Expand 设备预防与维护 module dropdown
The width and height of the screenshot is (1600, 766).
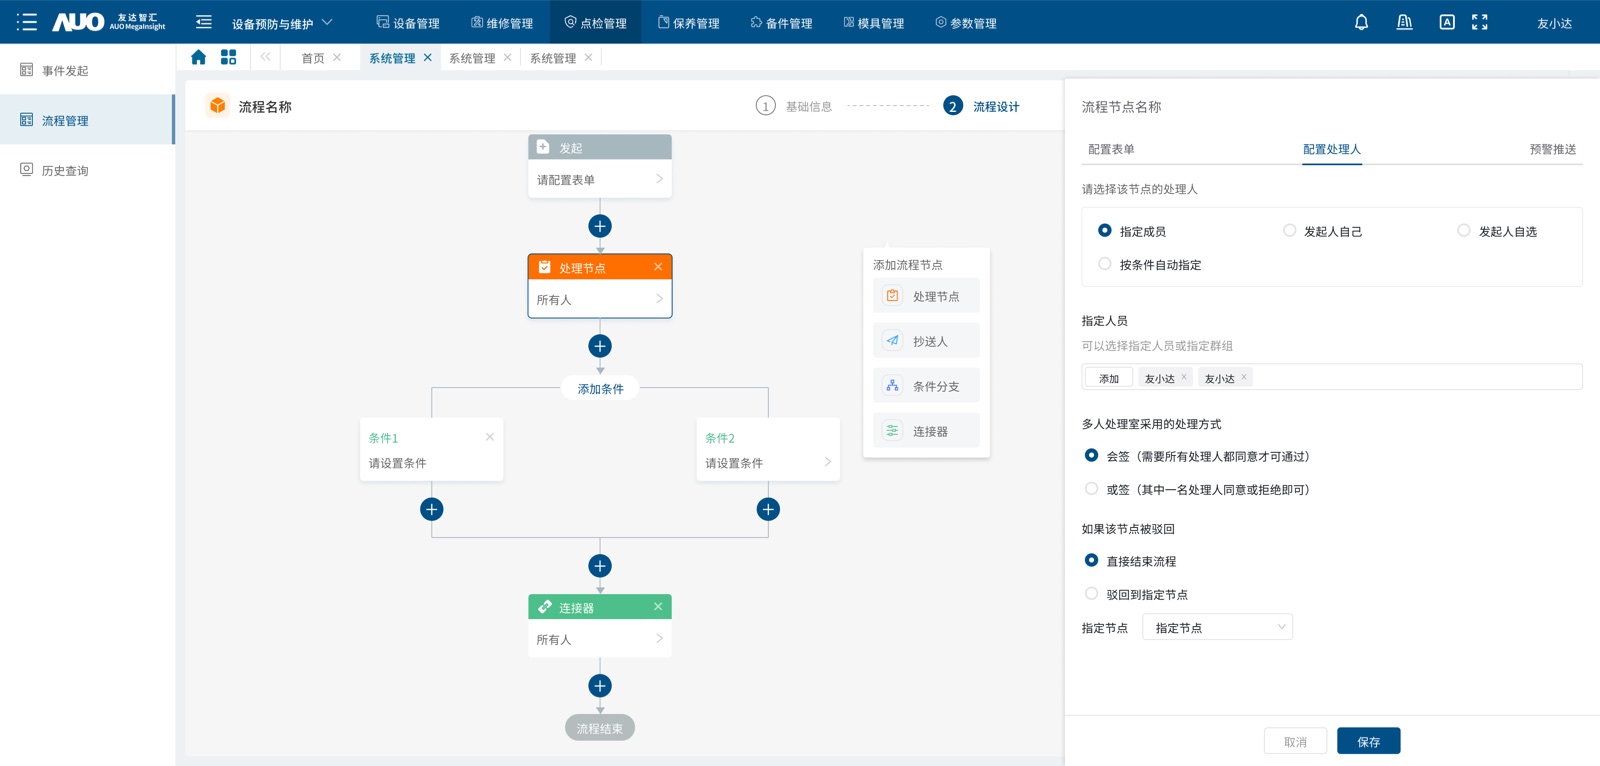(x=282, y=23)
